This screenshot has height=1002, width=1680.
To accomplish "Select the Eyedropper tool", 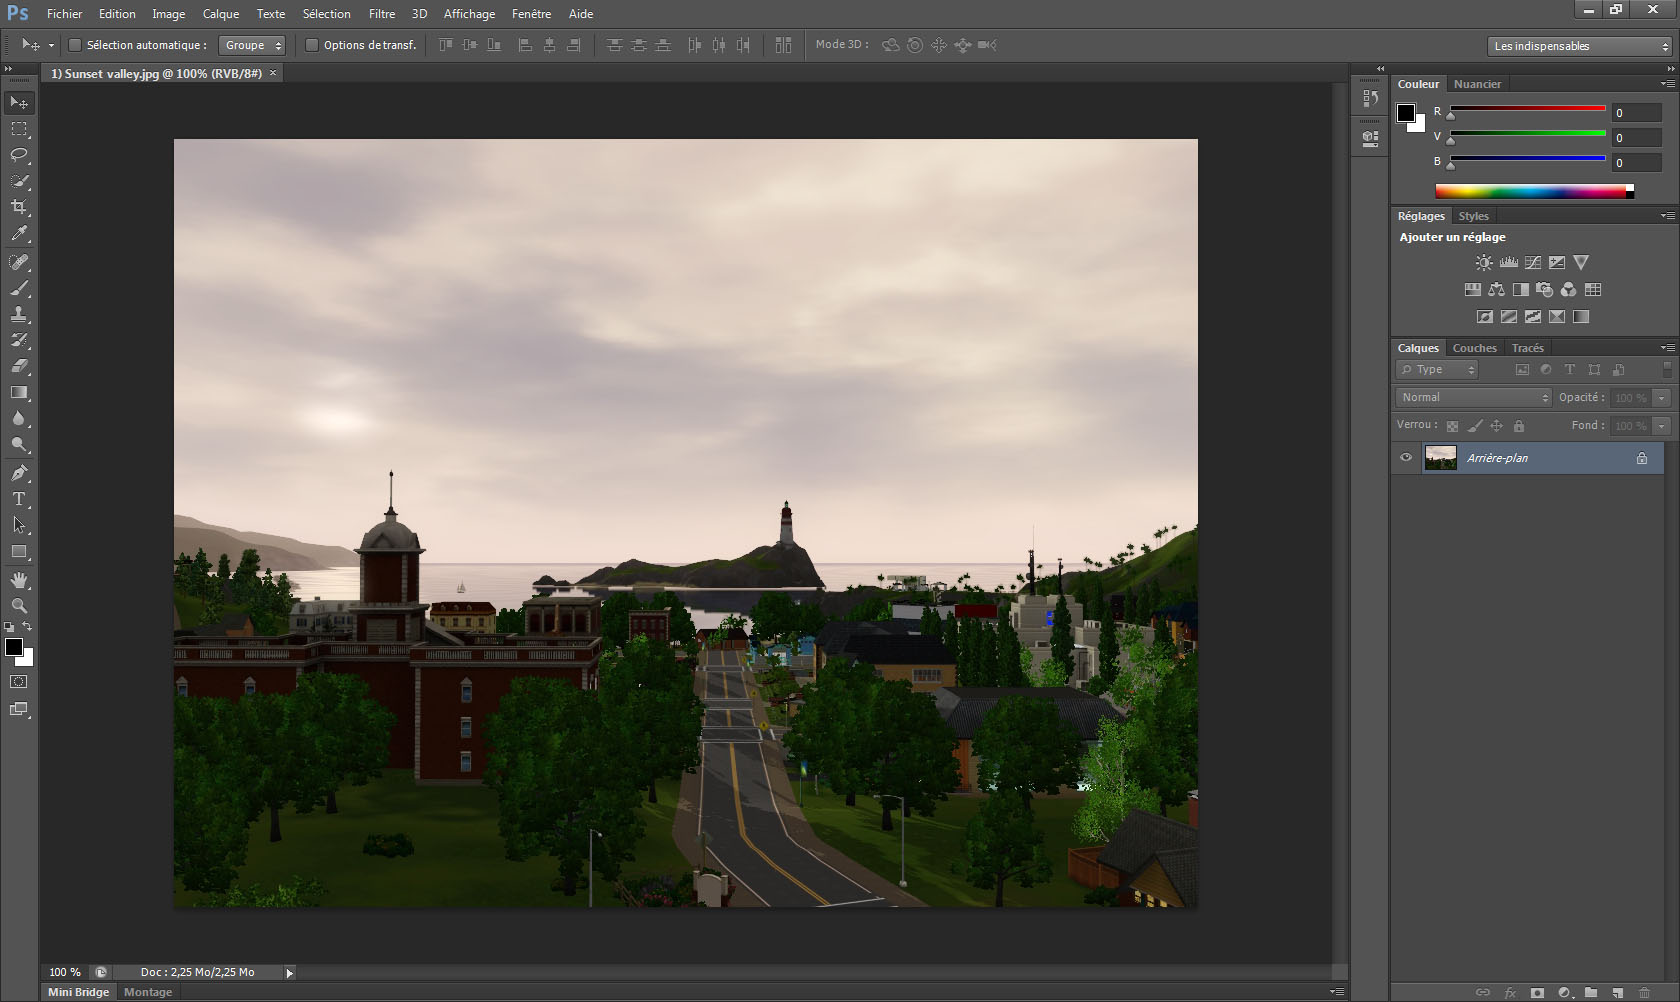I will (19, 234).
